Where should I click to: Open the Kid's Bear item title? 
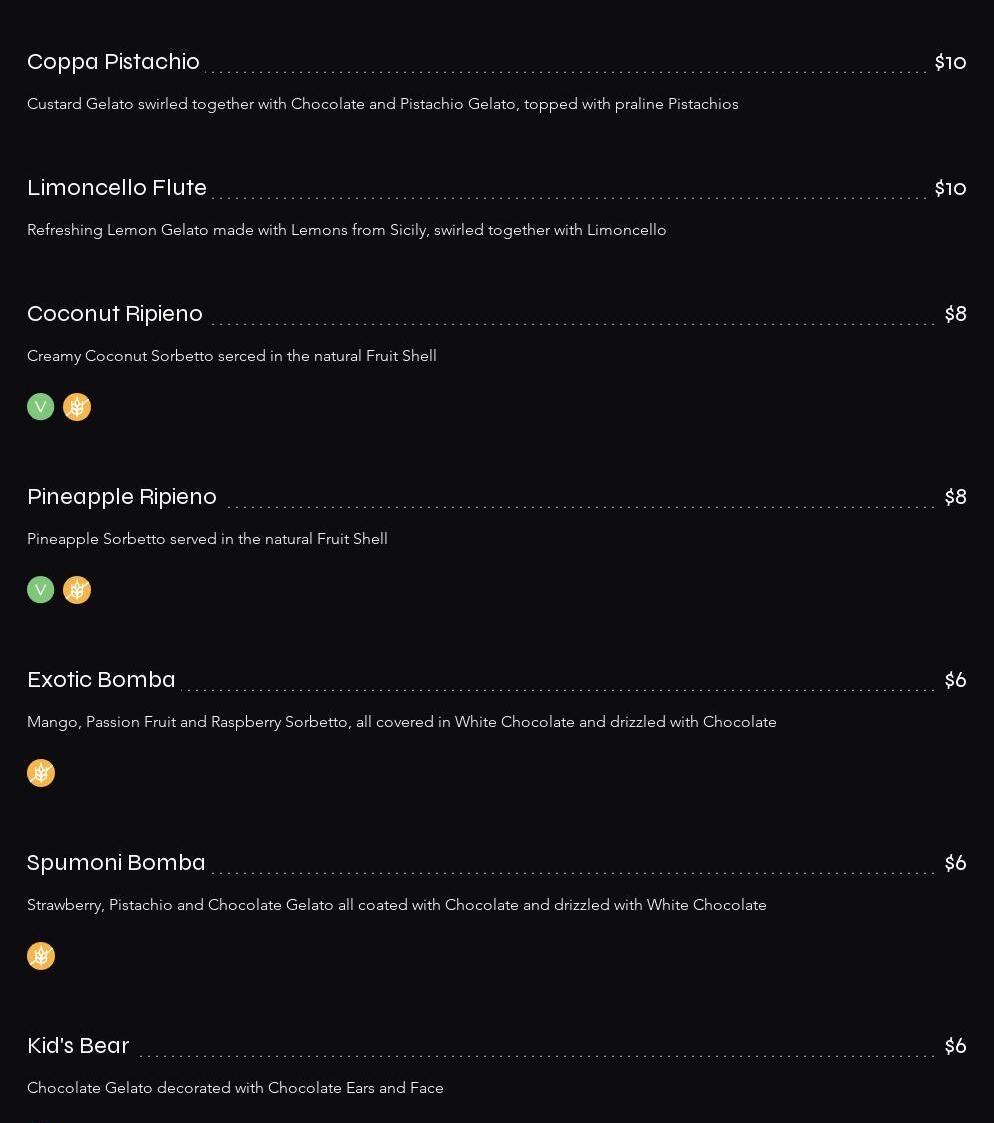78,1046
